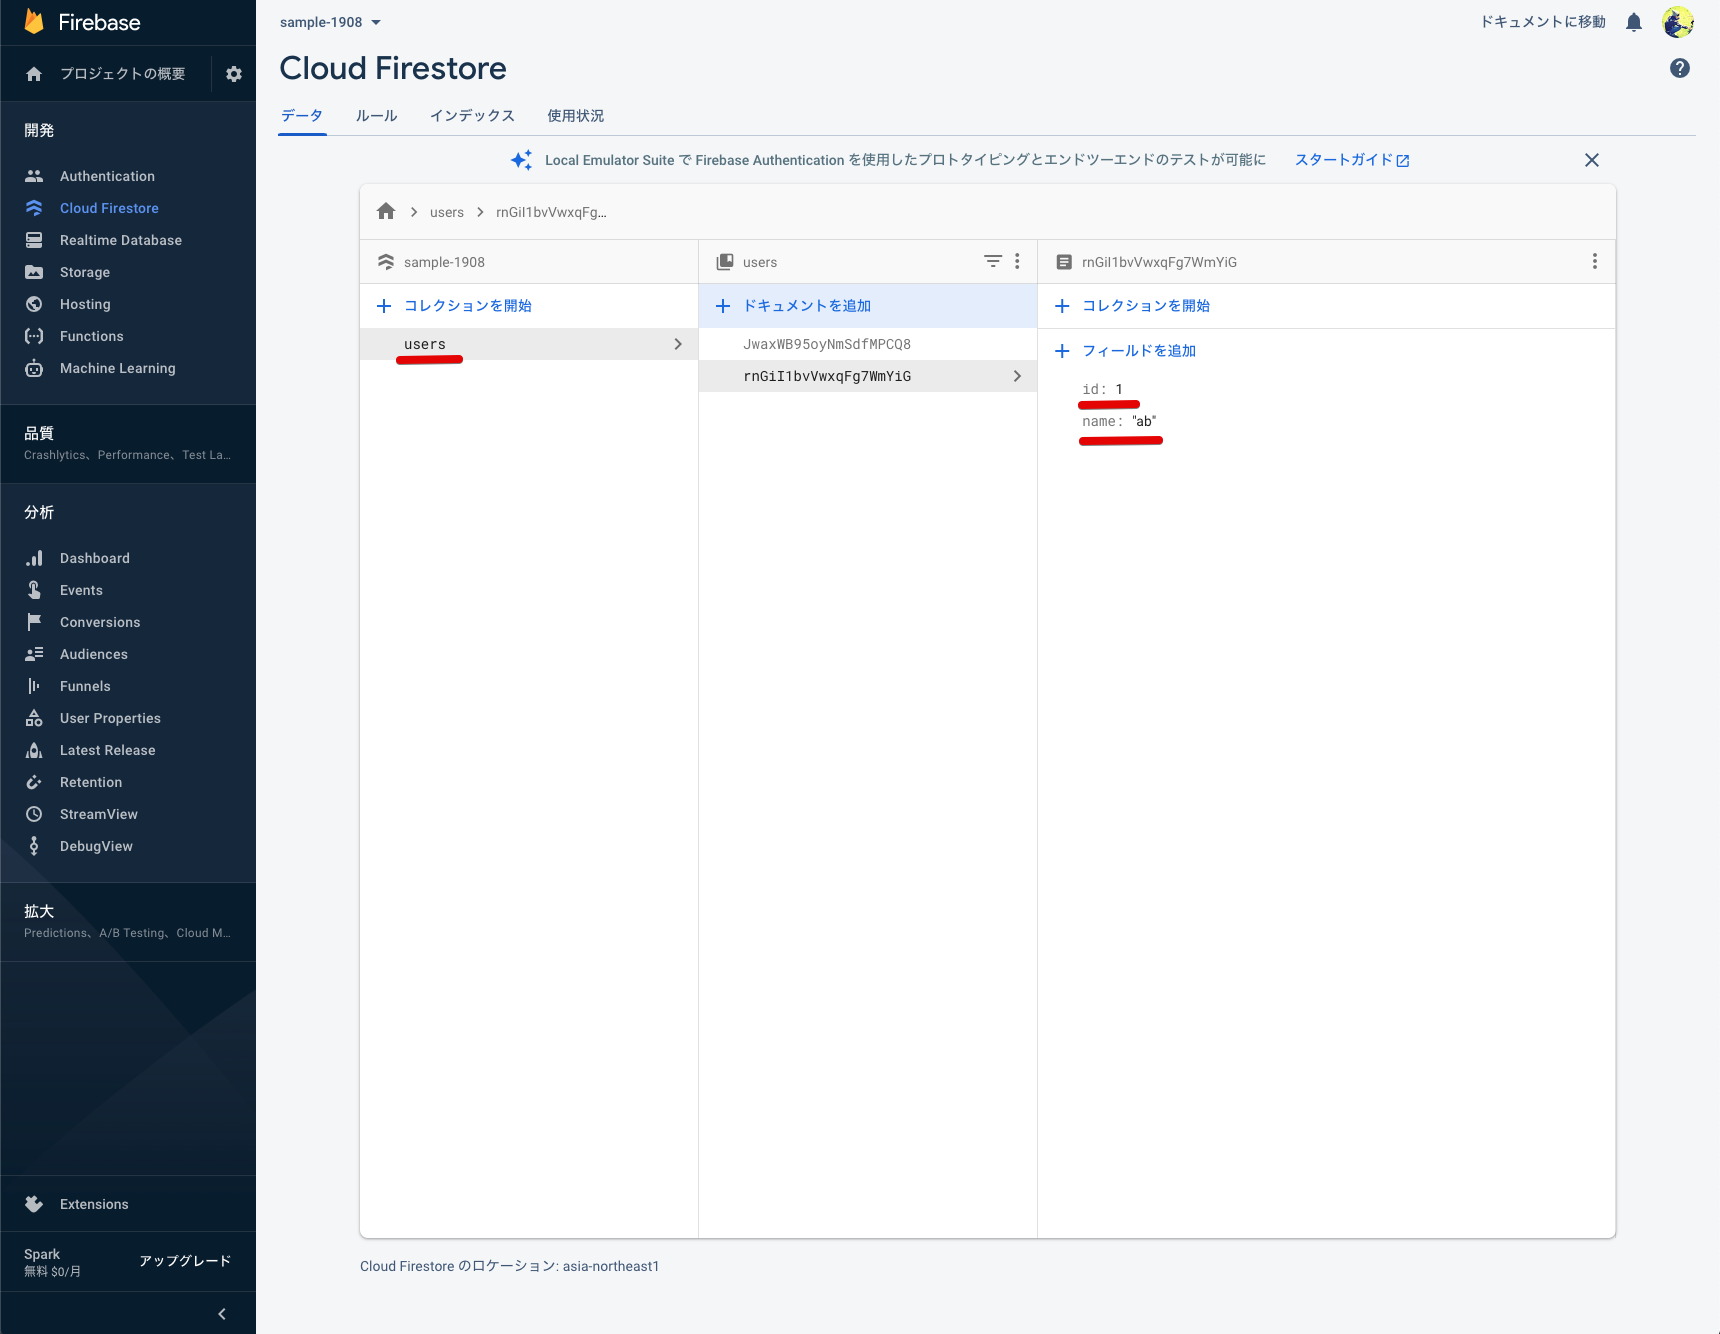Click chevron on rnGiI1bvVwxqFg7WmYiG document row
Screen dimensions: 1720x1334
coord(1017,376)
